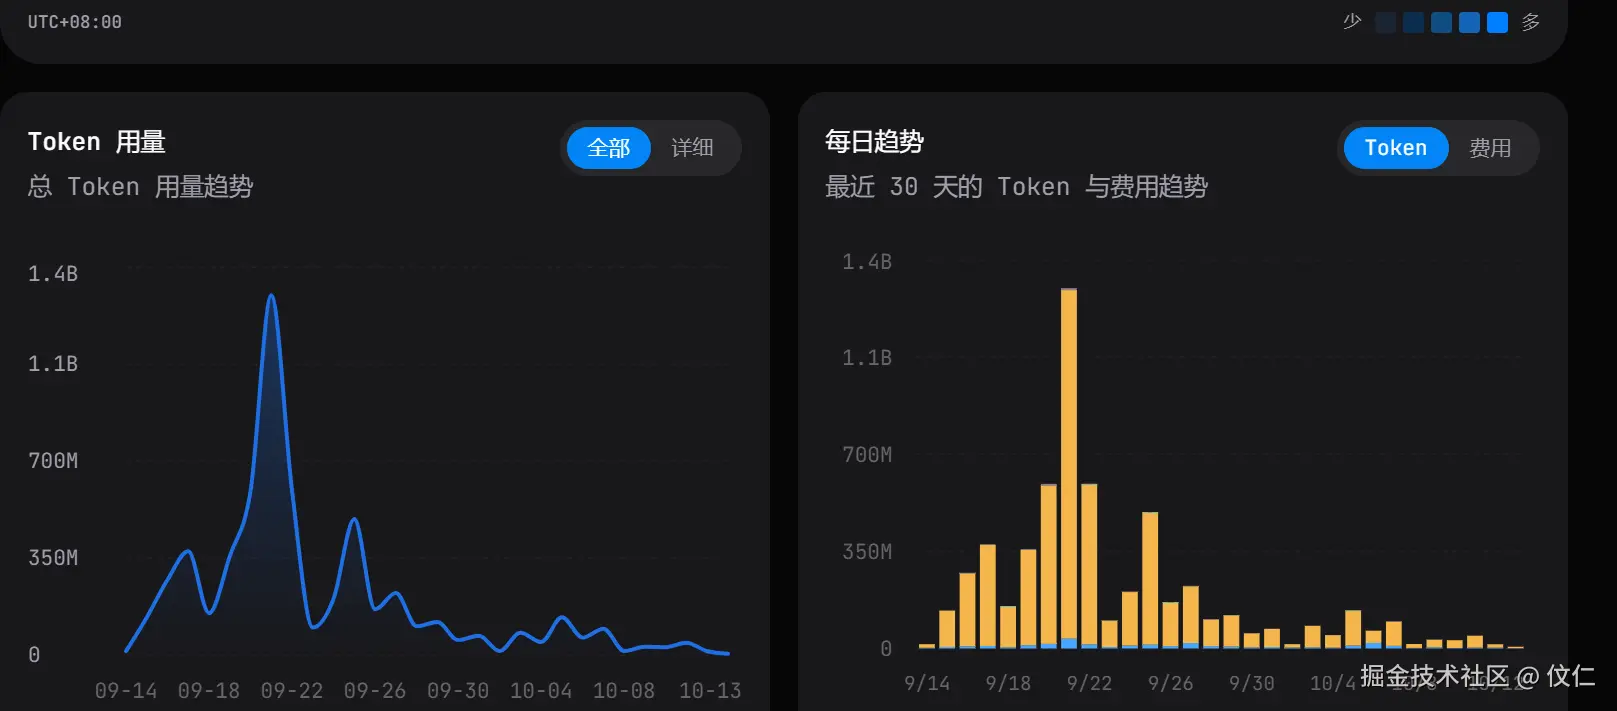The height and width of the screenshot is (711, 1617).
Task: Select the 全部 tab in Token 用量
Action: coord(608,148)
